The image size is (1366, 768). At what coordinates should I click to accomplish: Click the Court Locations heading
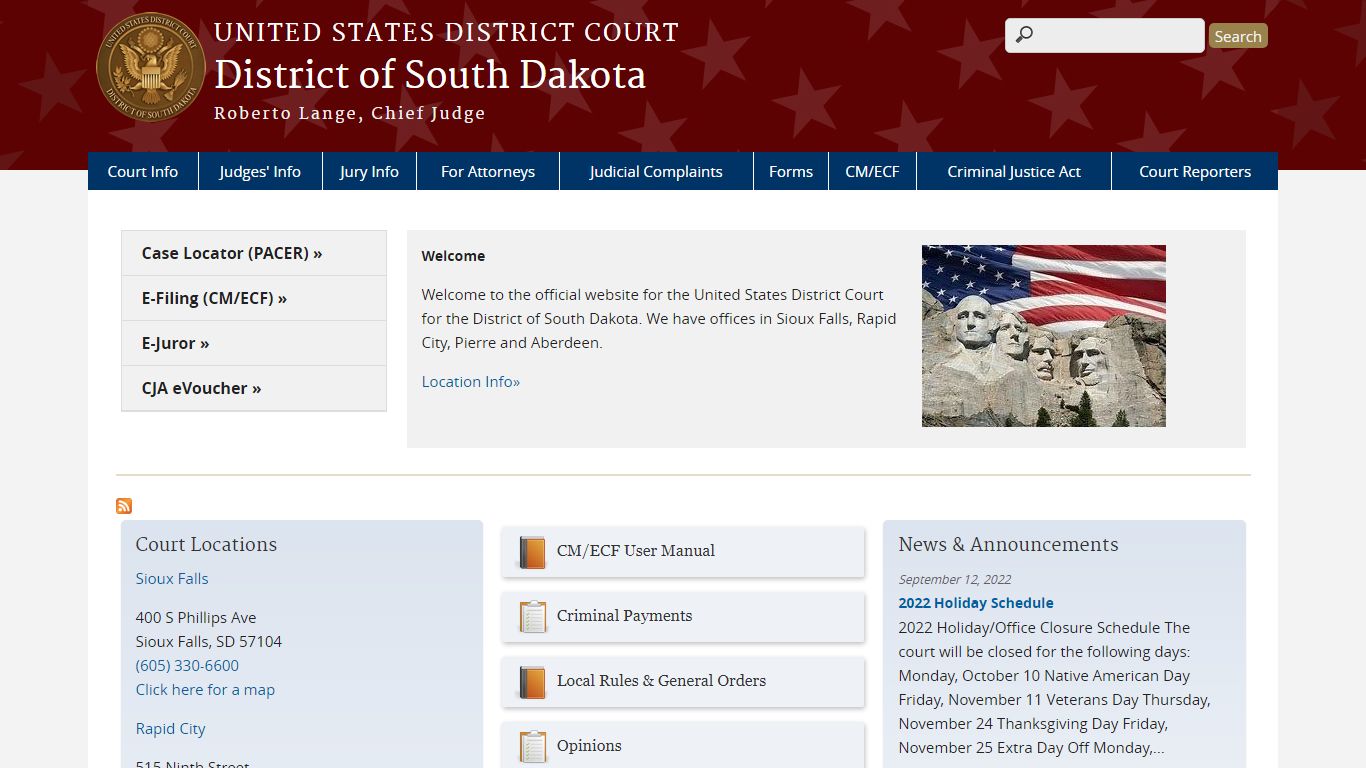[206, 544]
